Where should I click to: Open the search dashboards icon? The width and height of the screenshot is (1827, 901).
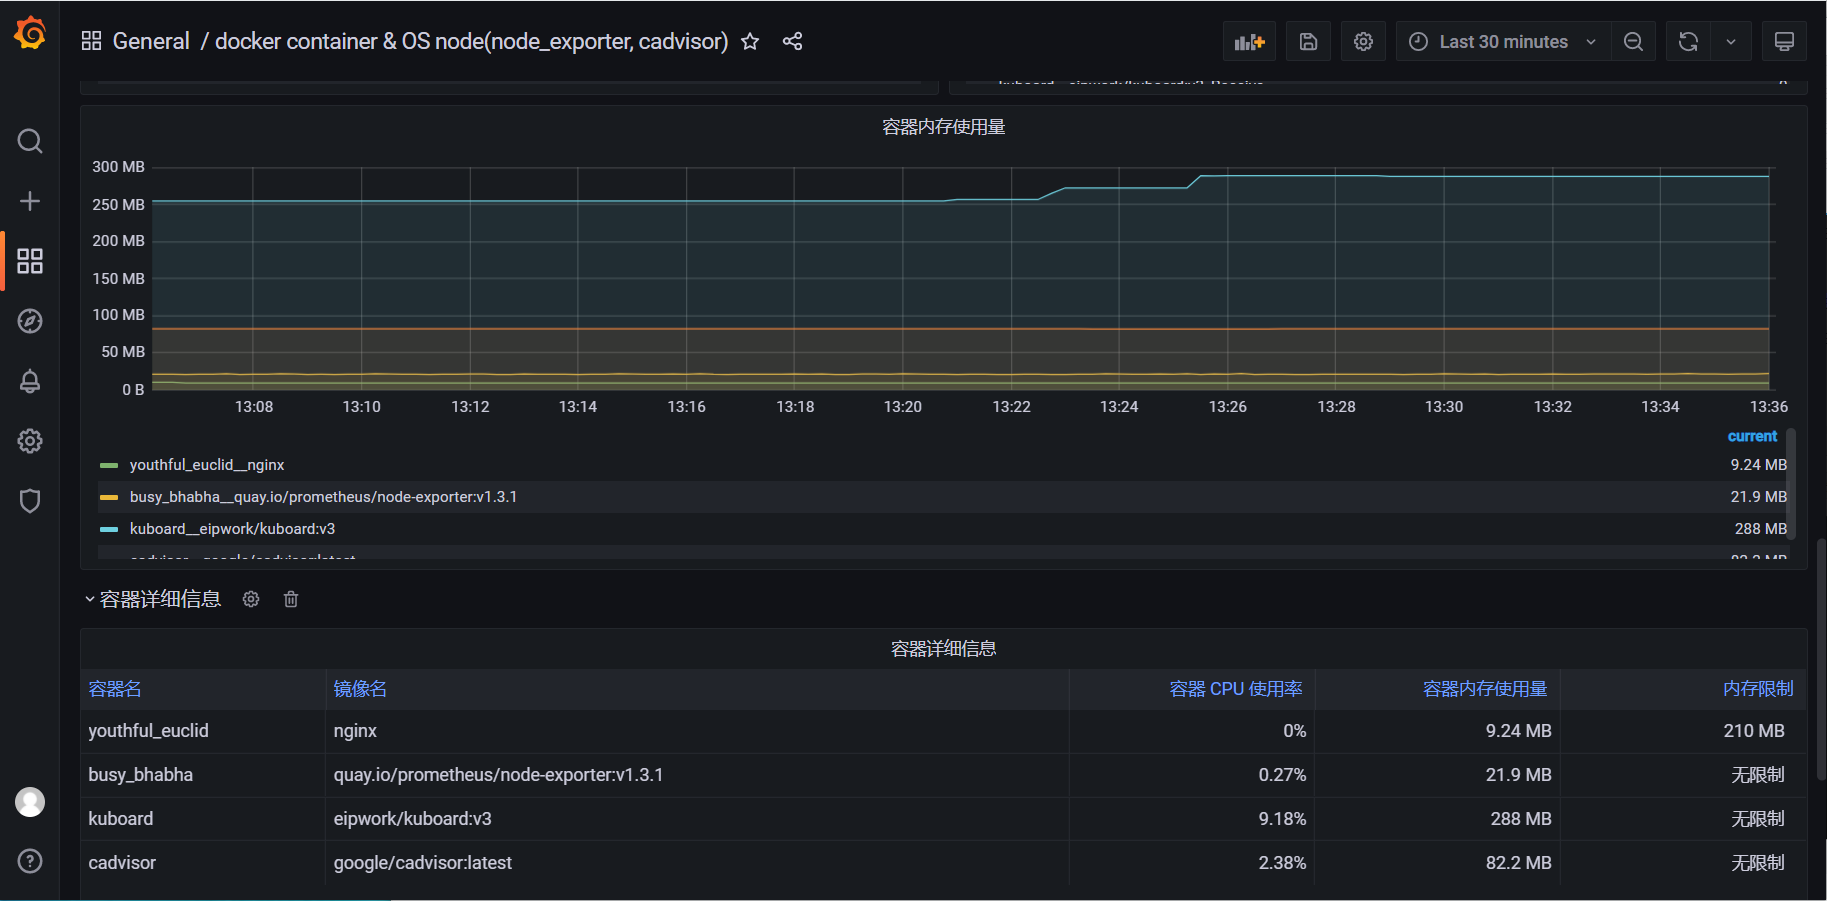[x=30, y=141]
